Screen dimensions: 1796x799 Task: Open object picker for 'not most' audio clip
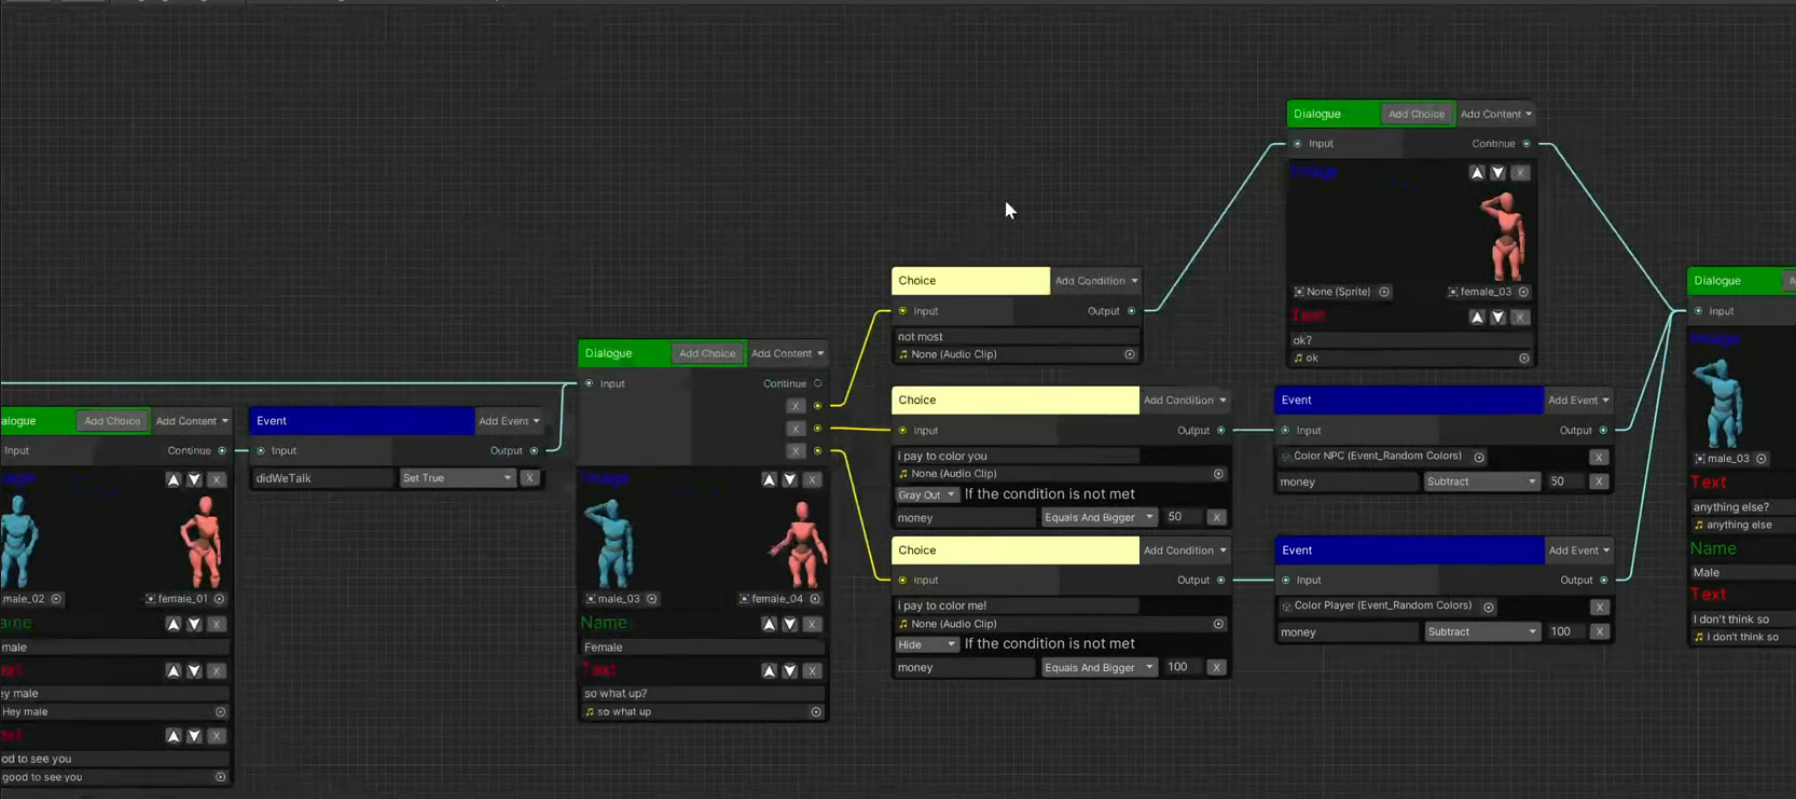[x=1129, y=355]
